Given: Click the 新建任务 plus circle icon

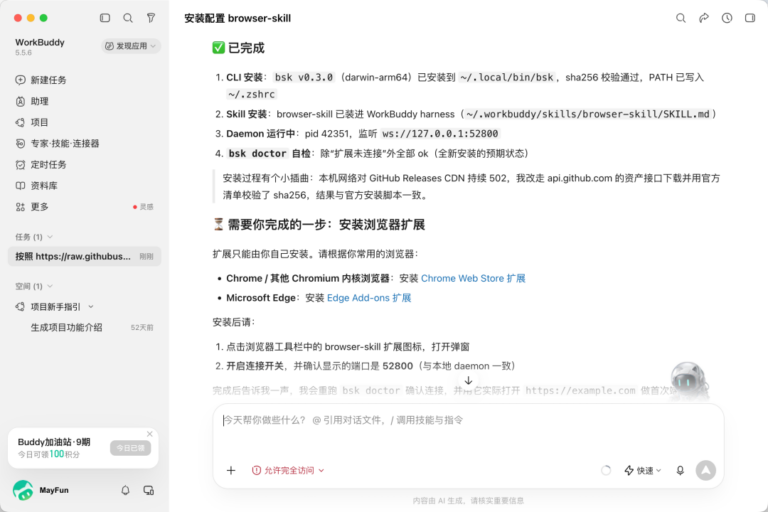Looking at the screenshot, I should pyautogui.click(x=20, y=80).
